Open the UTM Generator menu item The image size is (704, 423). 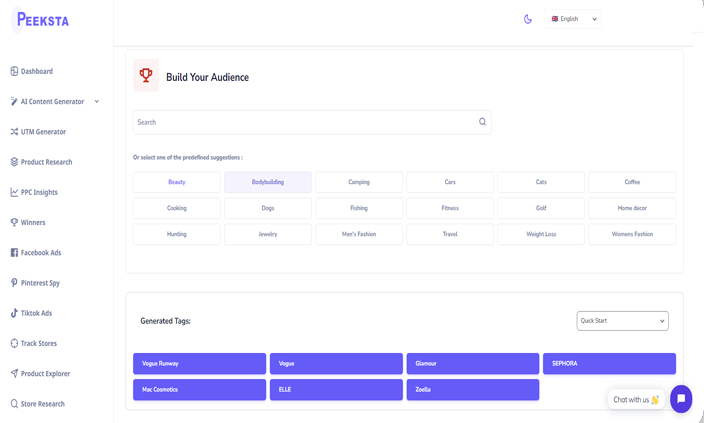click(43, 132)
